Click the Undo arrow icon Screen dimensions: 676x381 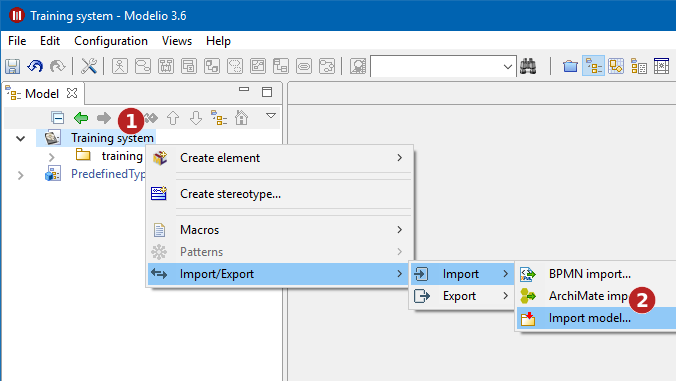(x=35, y=66)
